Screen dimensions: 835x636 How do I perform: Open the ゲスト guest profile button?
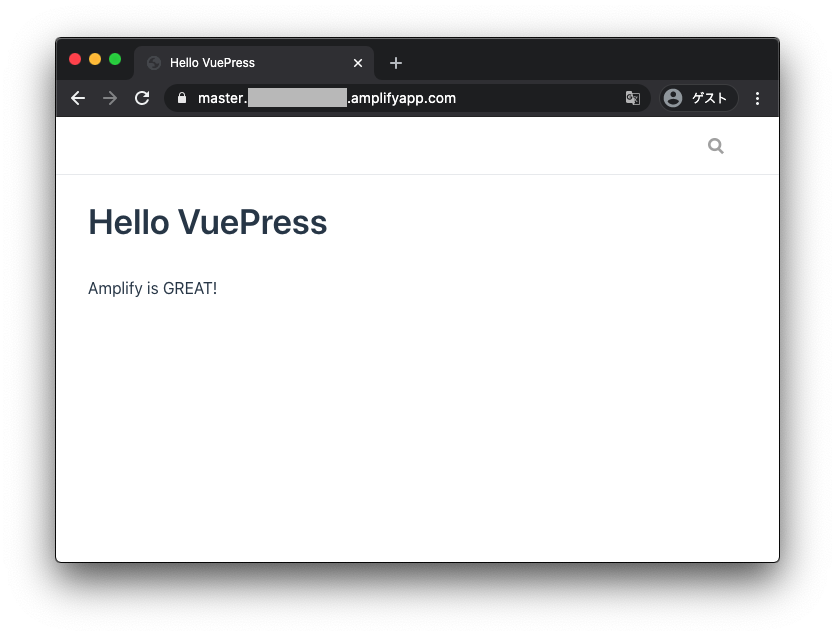coord(699,98)
